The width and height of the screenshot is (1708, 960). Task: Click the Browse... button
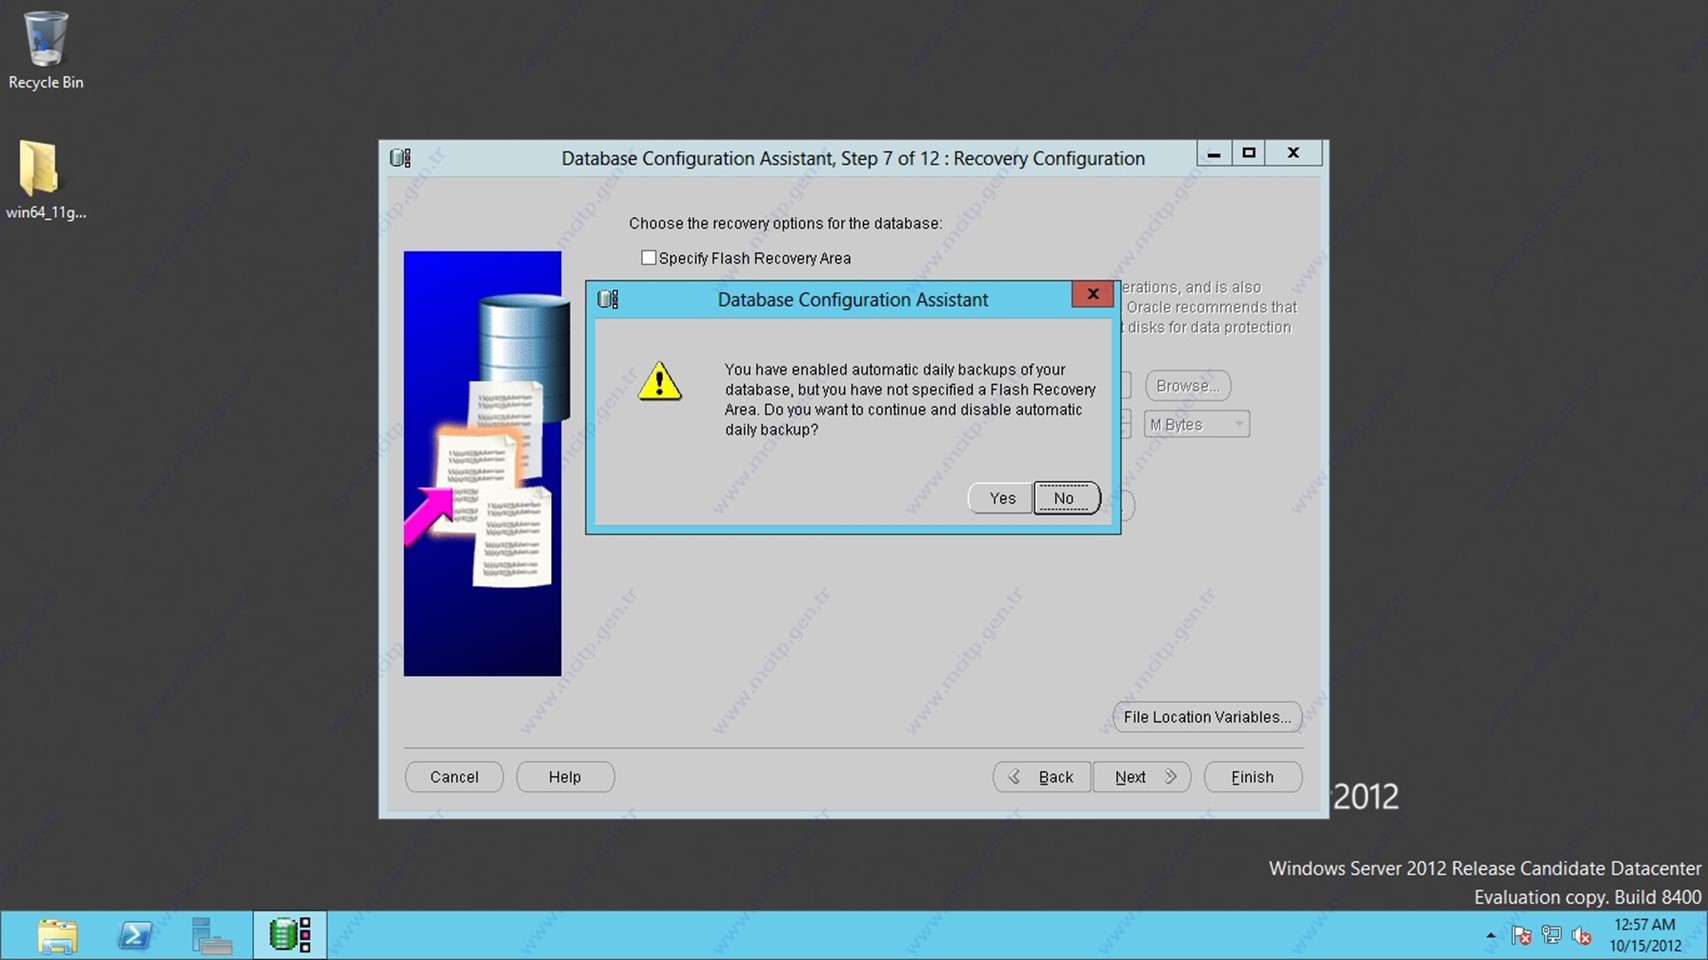coord(1187,386)
